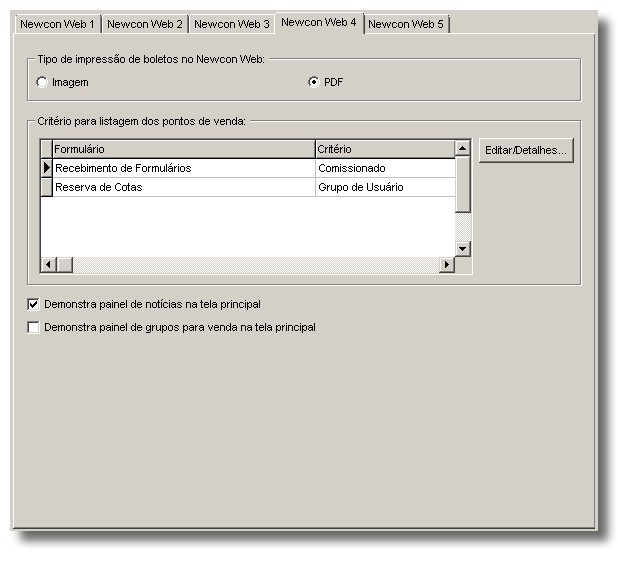
Task: Select the Recebimento de Formulários cell
Action: [x=184, y=168]
